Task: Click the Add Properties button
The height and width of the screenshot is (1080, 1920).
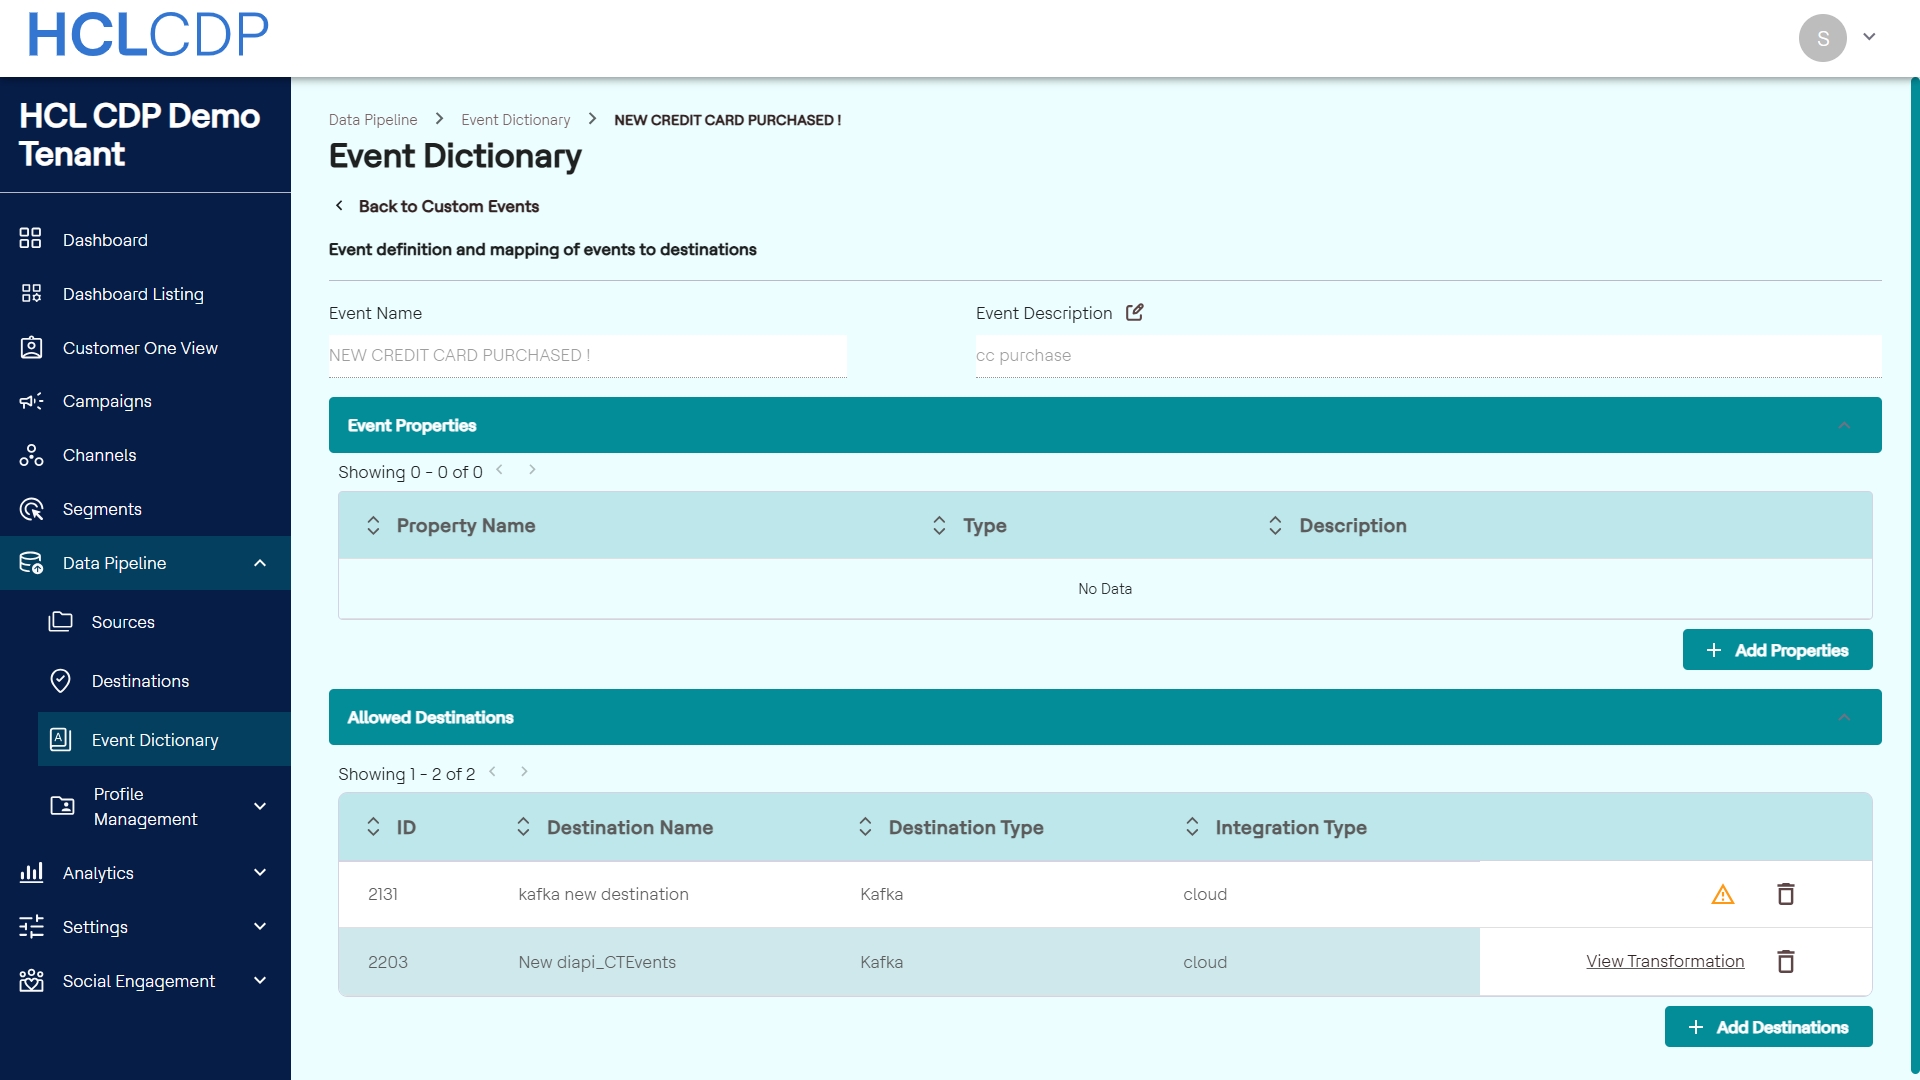Action: tap(1777, 650)
